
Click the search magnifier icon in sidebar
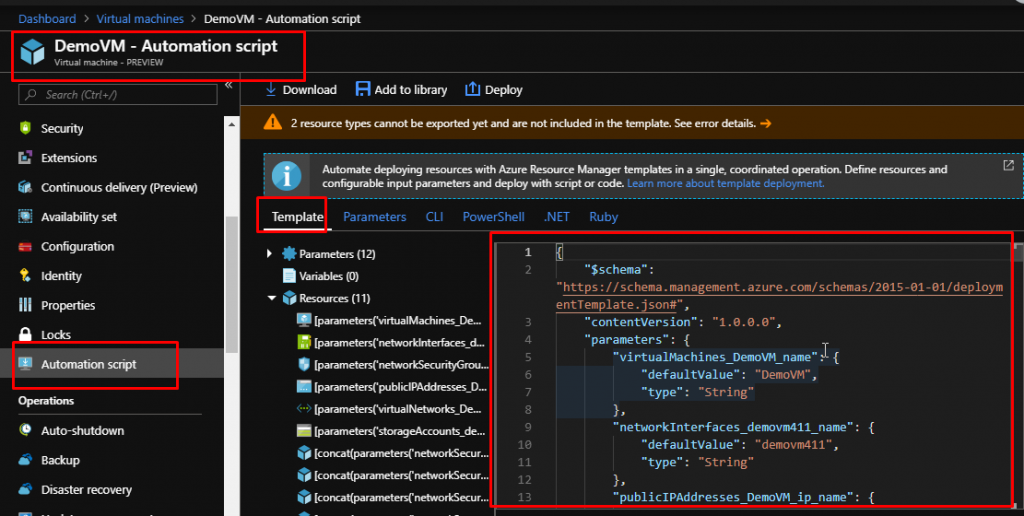coord(31,95)
